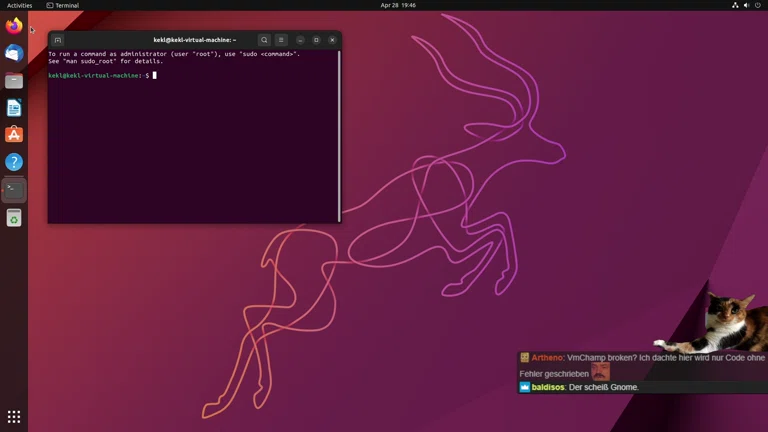Click the volume speaker icon
The image size is (768, 432).
746,5
